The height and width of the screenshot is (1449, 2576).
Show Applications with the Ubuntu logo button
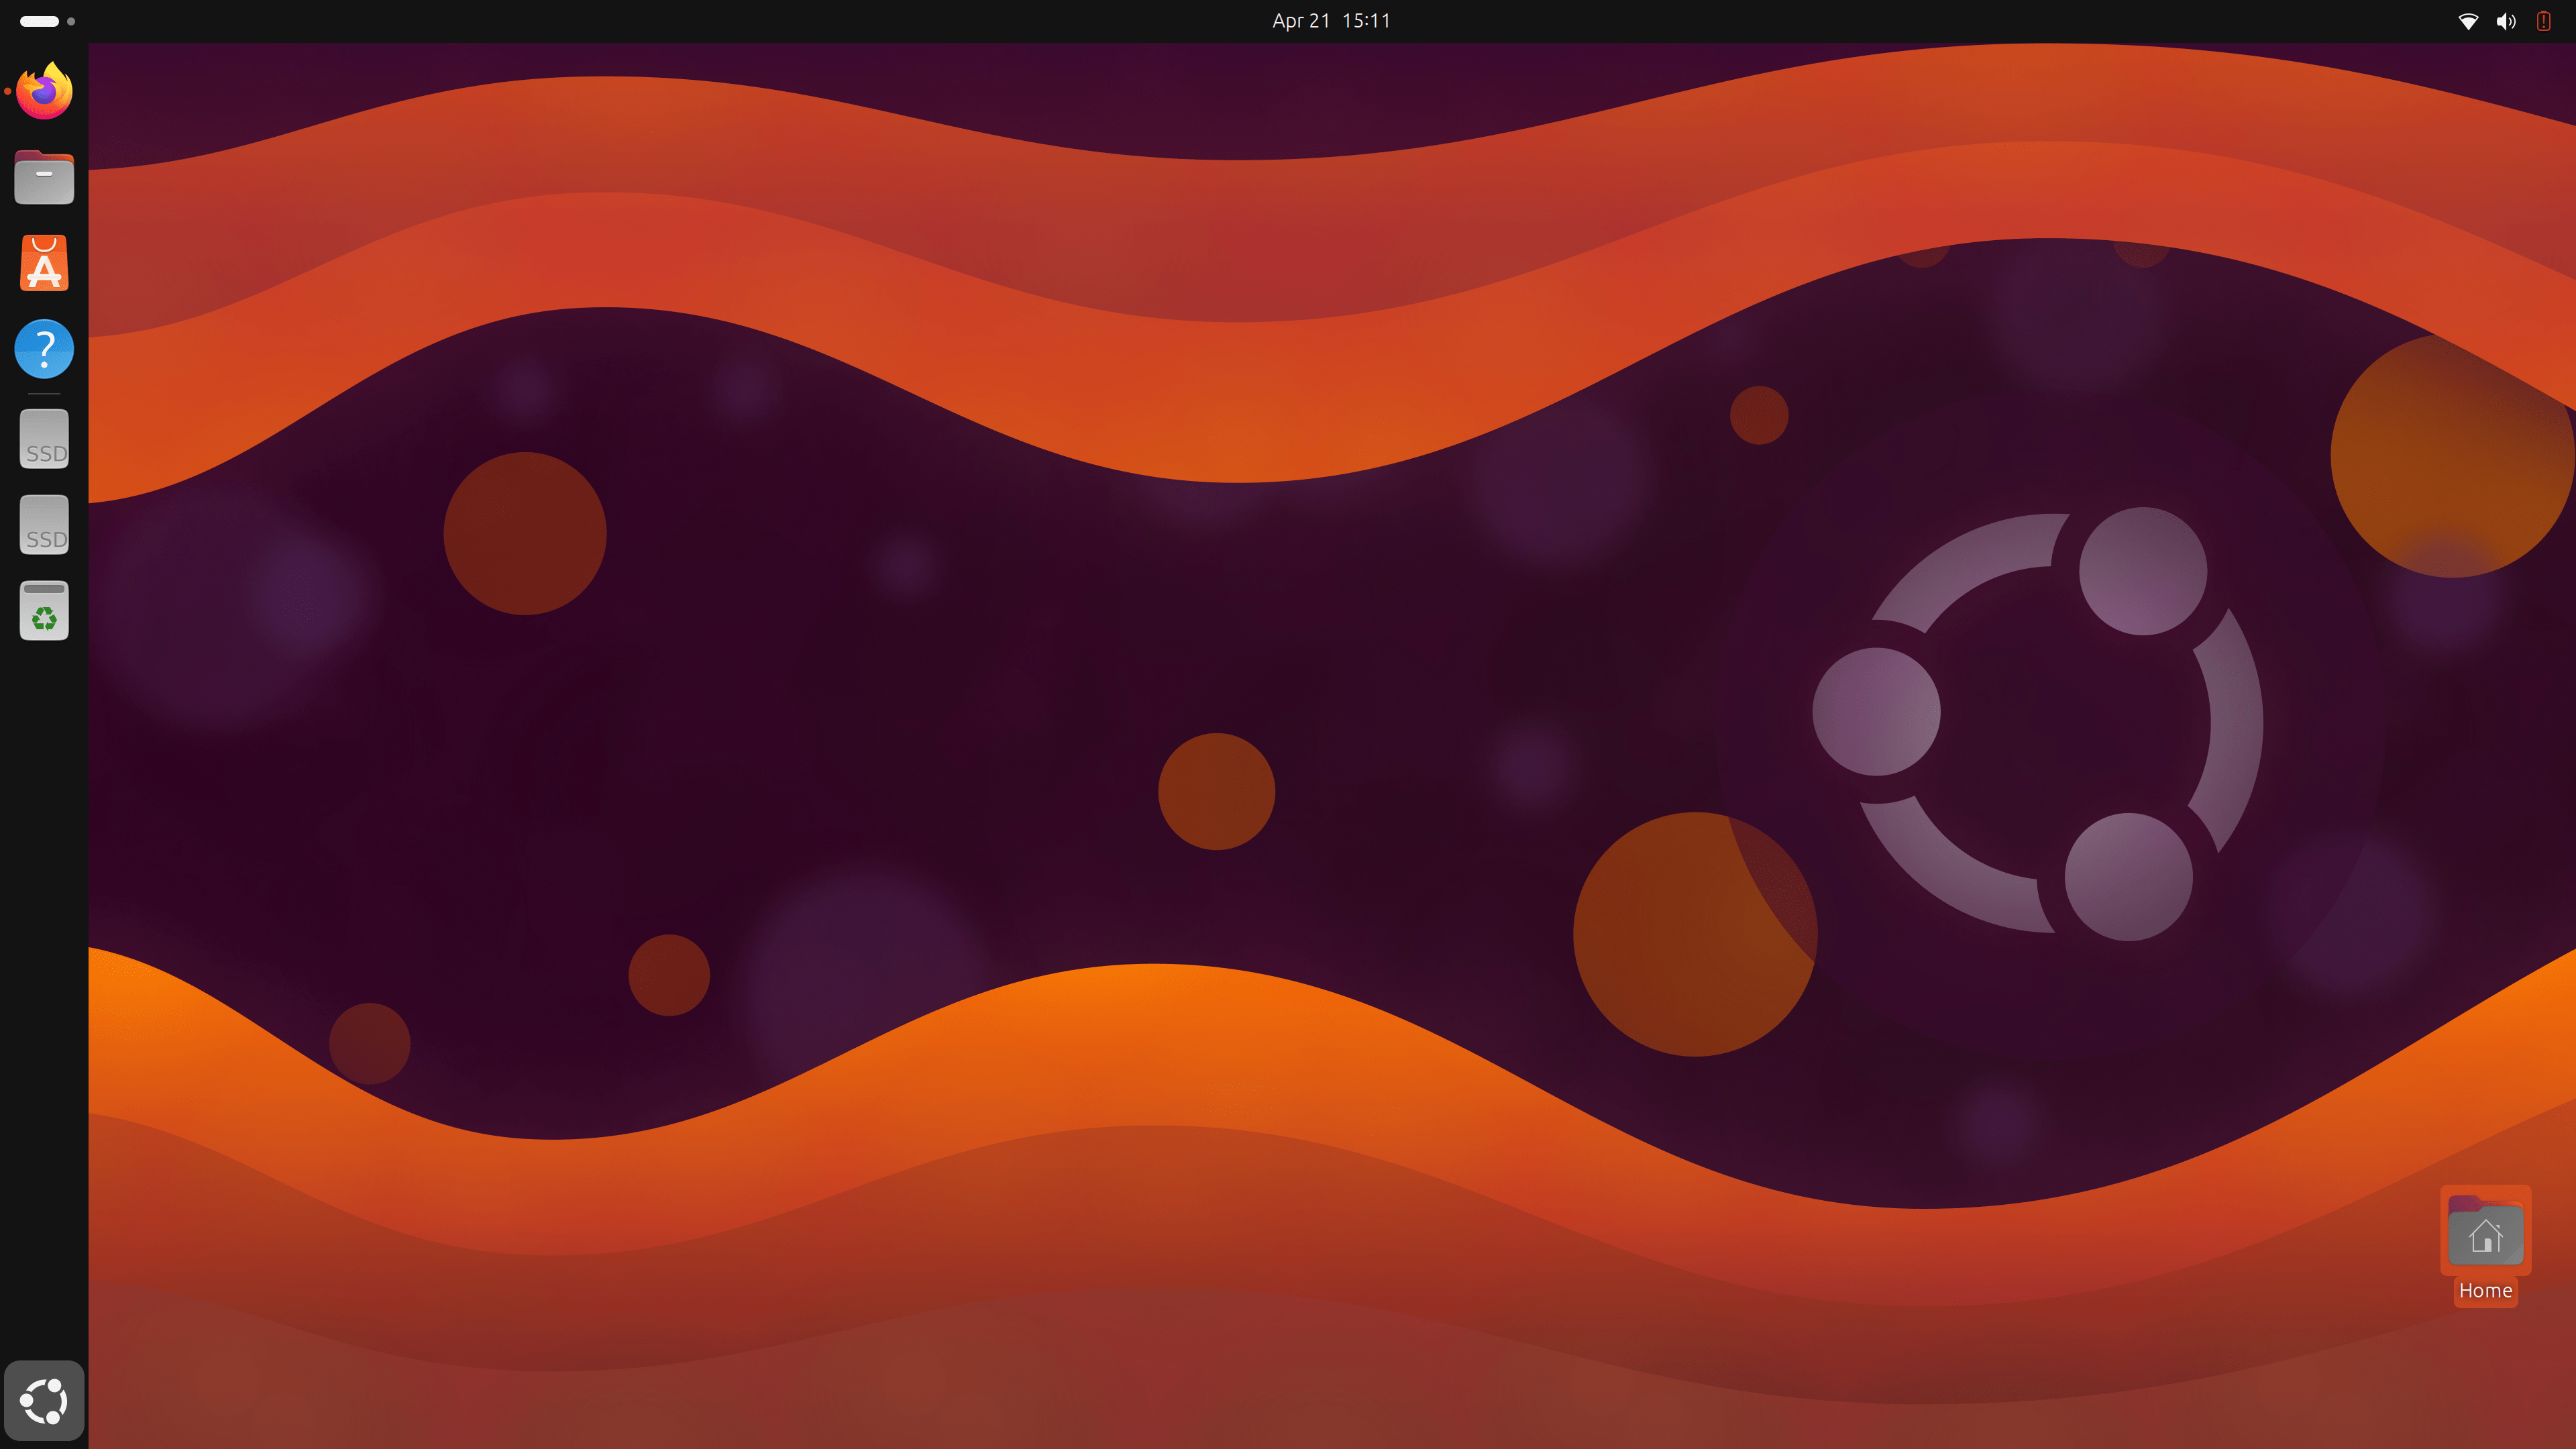[44, 1400]
